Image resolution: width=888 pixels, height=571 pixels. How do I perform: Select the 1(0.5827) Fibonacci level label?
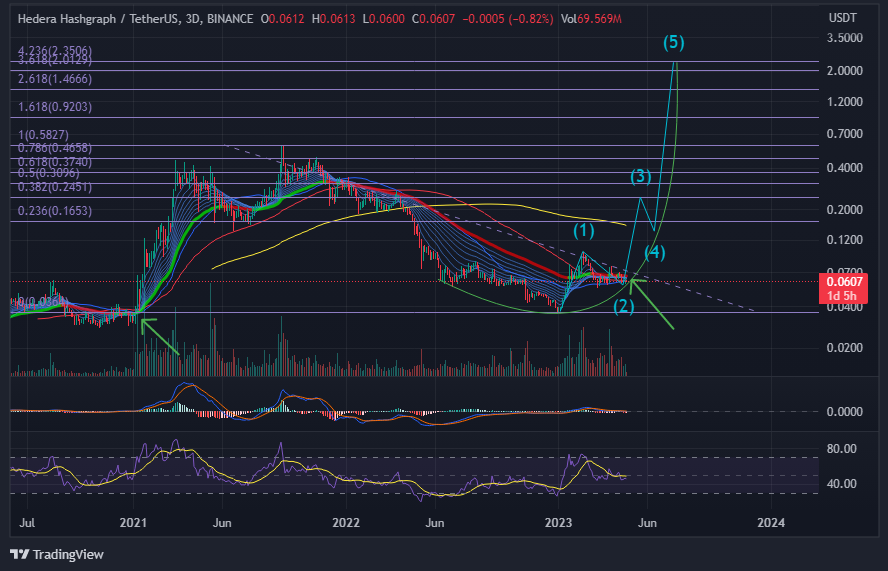[44, 135]
